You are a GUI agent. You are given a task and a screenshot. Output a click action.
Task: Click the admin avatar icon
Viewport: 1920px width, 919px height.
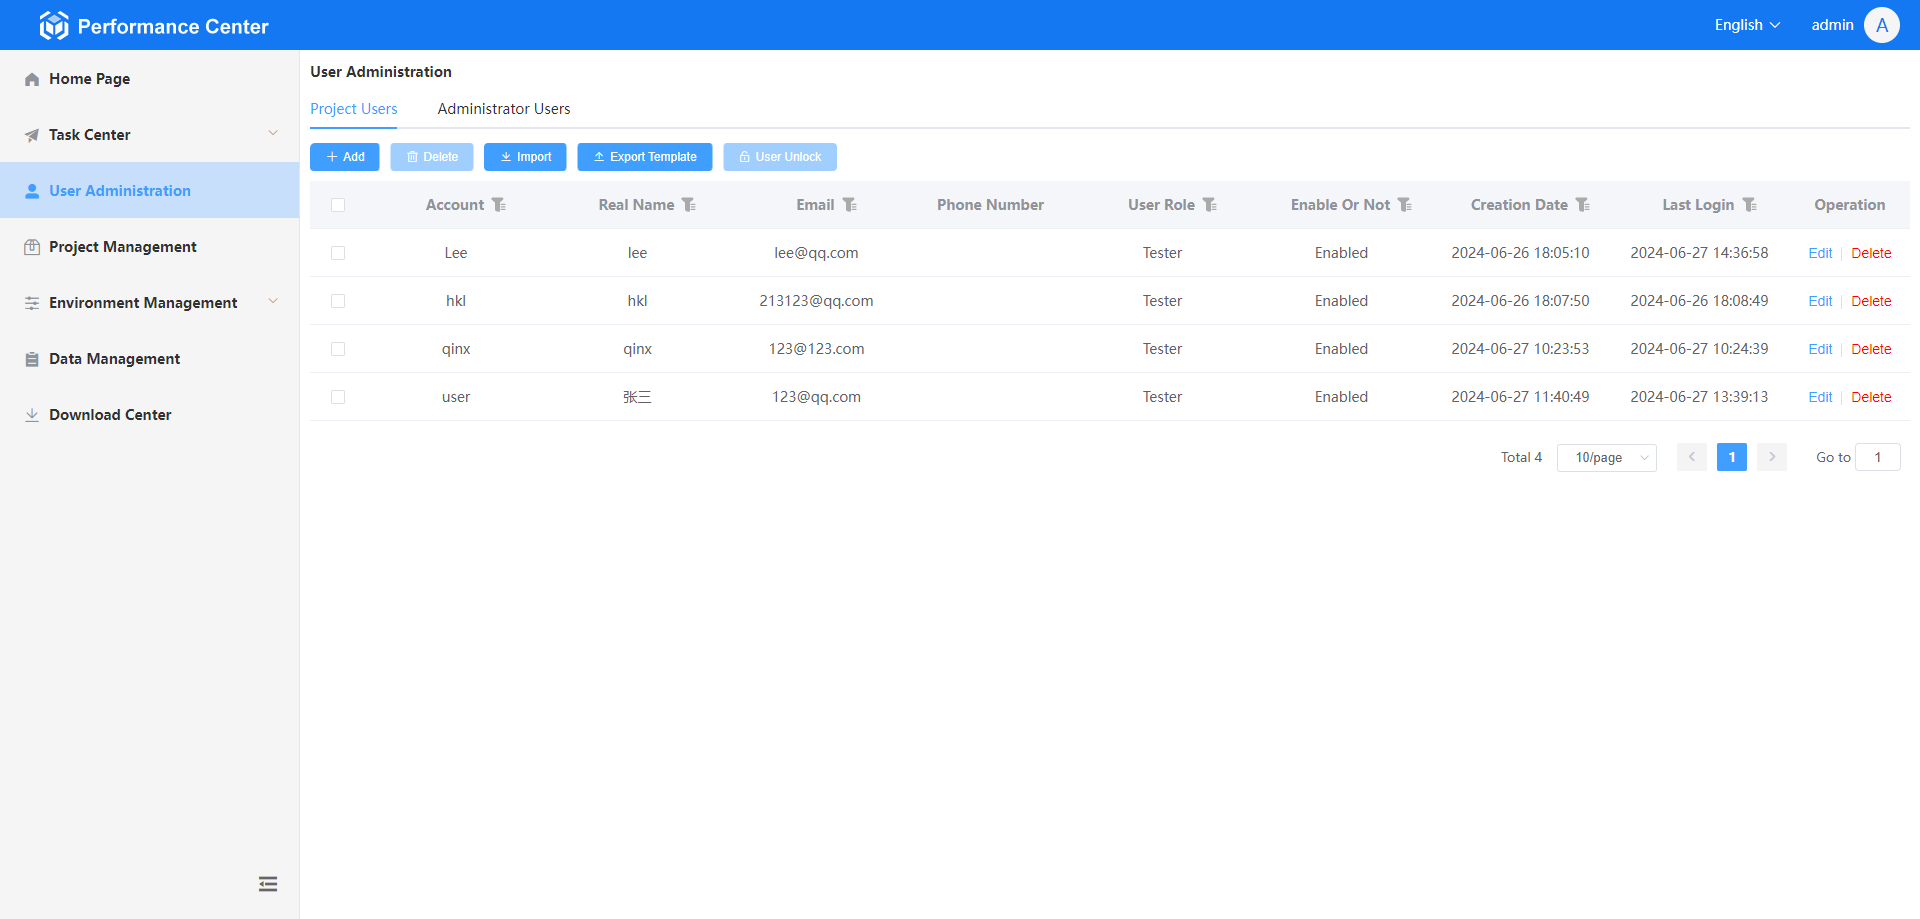pos(1881,25)
